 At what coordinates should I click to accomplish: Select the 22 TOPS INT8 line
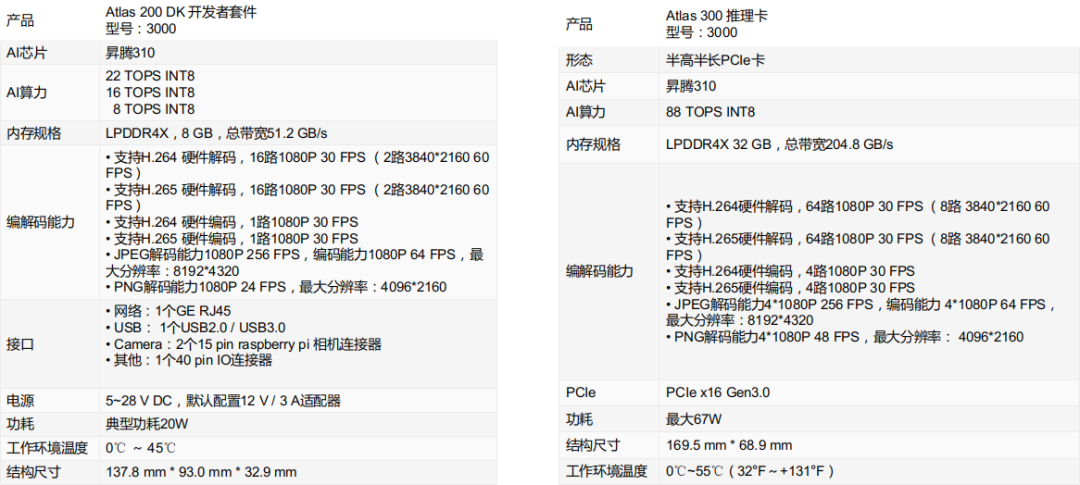tap(151, 75)
